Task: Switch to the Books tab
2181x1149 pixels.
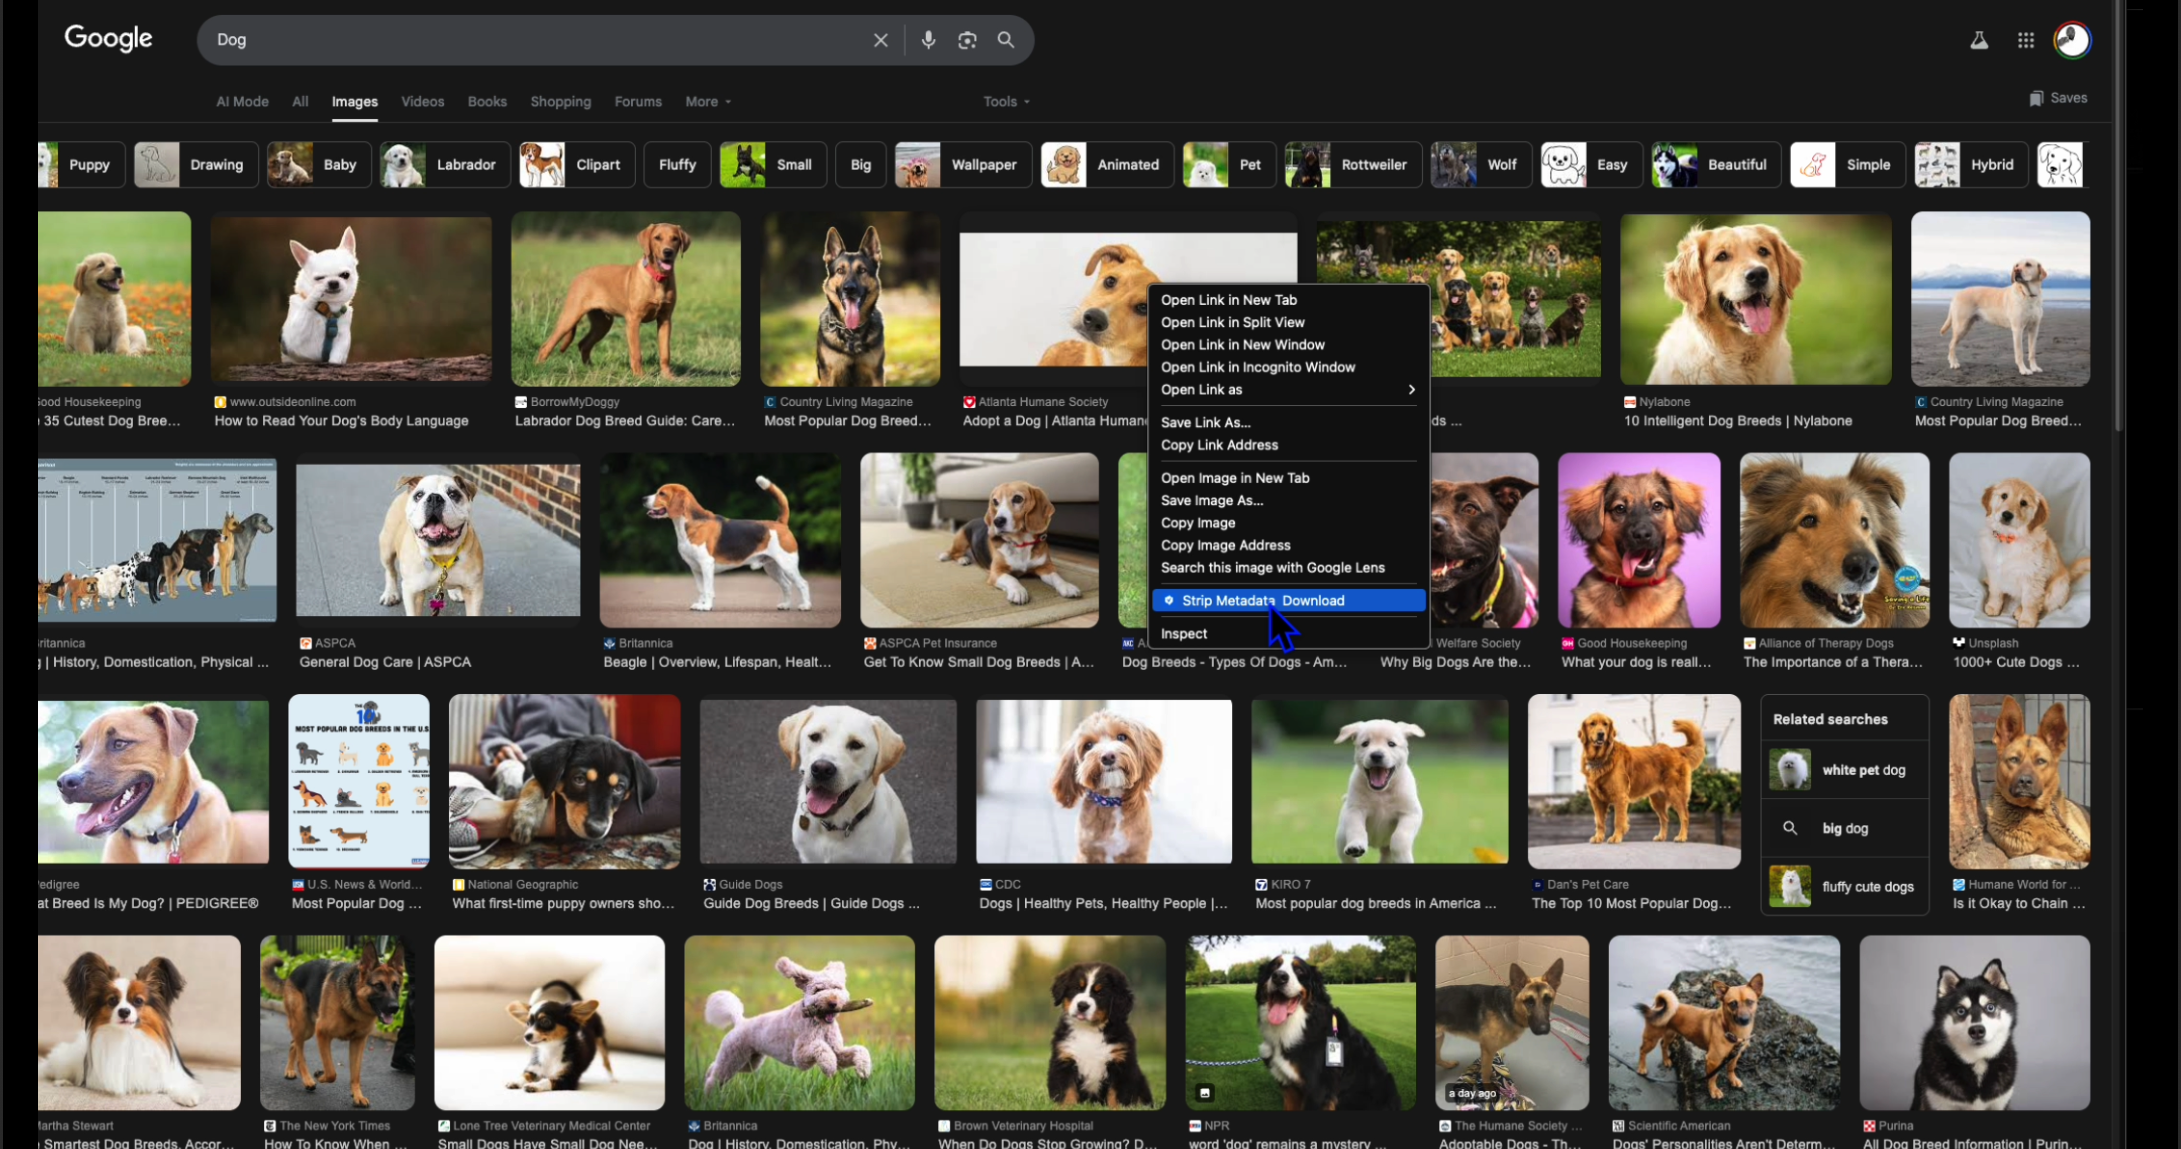Action: tap(487, 102)
